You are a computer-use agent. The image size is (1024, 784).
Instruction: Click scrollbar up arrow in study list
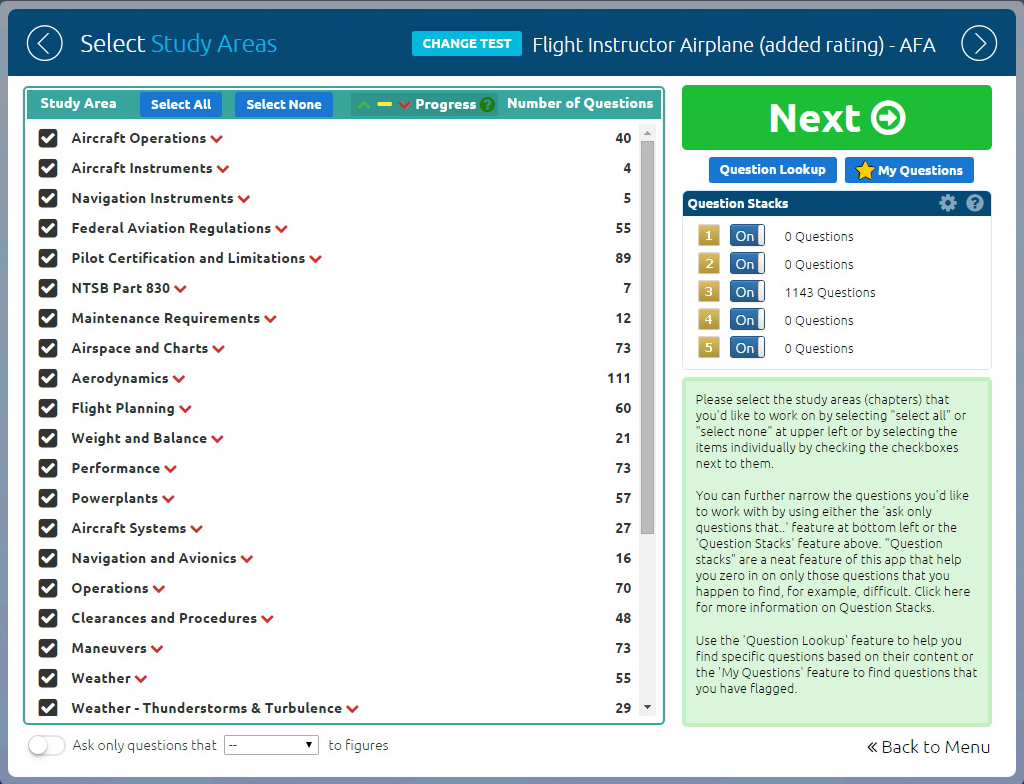pos(647,133)
